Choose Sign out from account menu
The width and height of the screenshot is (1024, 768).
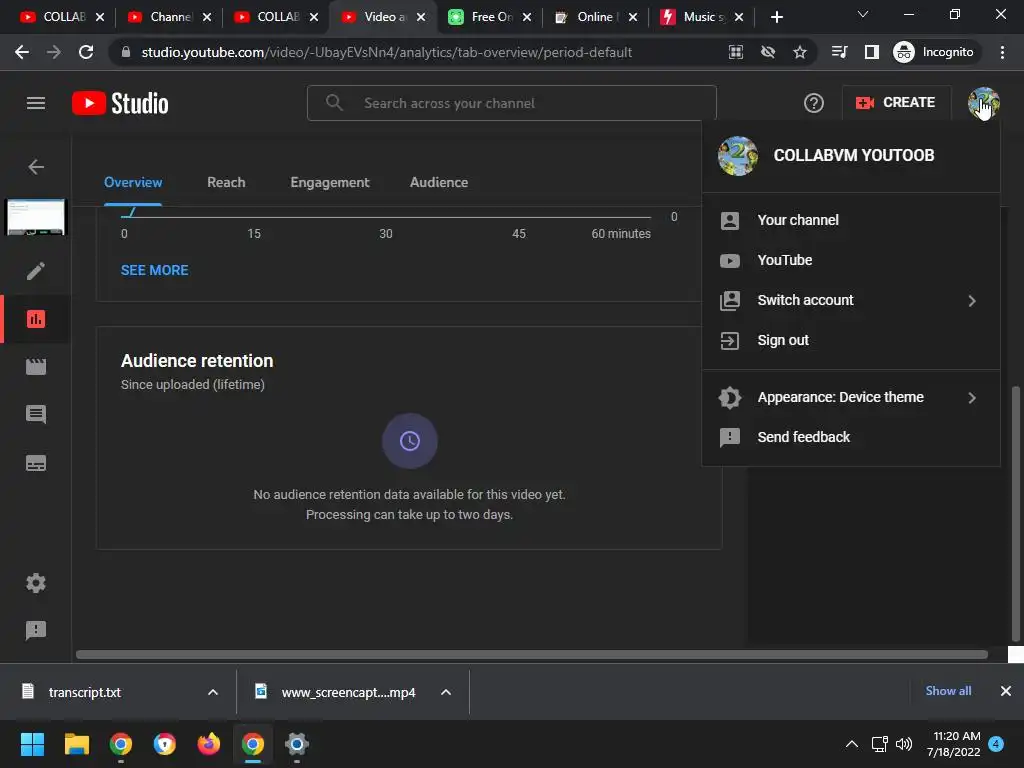pyautogui.click(x=851, y=340)
